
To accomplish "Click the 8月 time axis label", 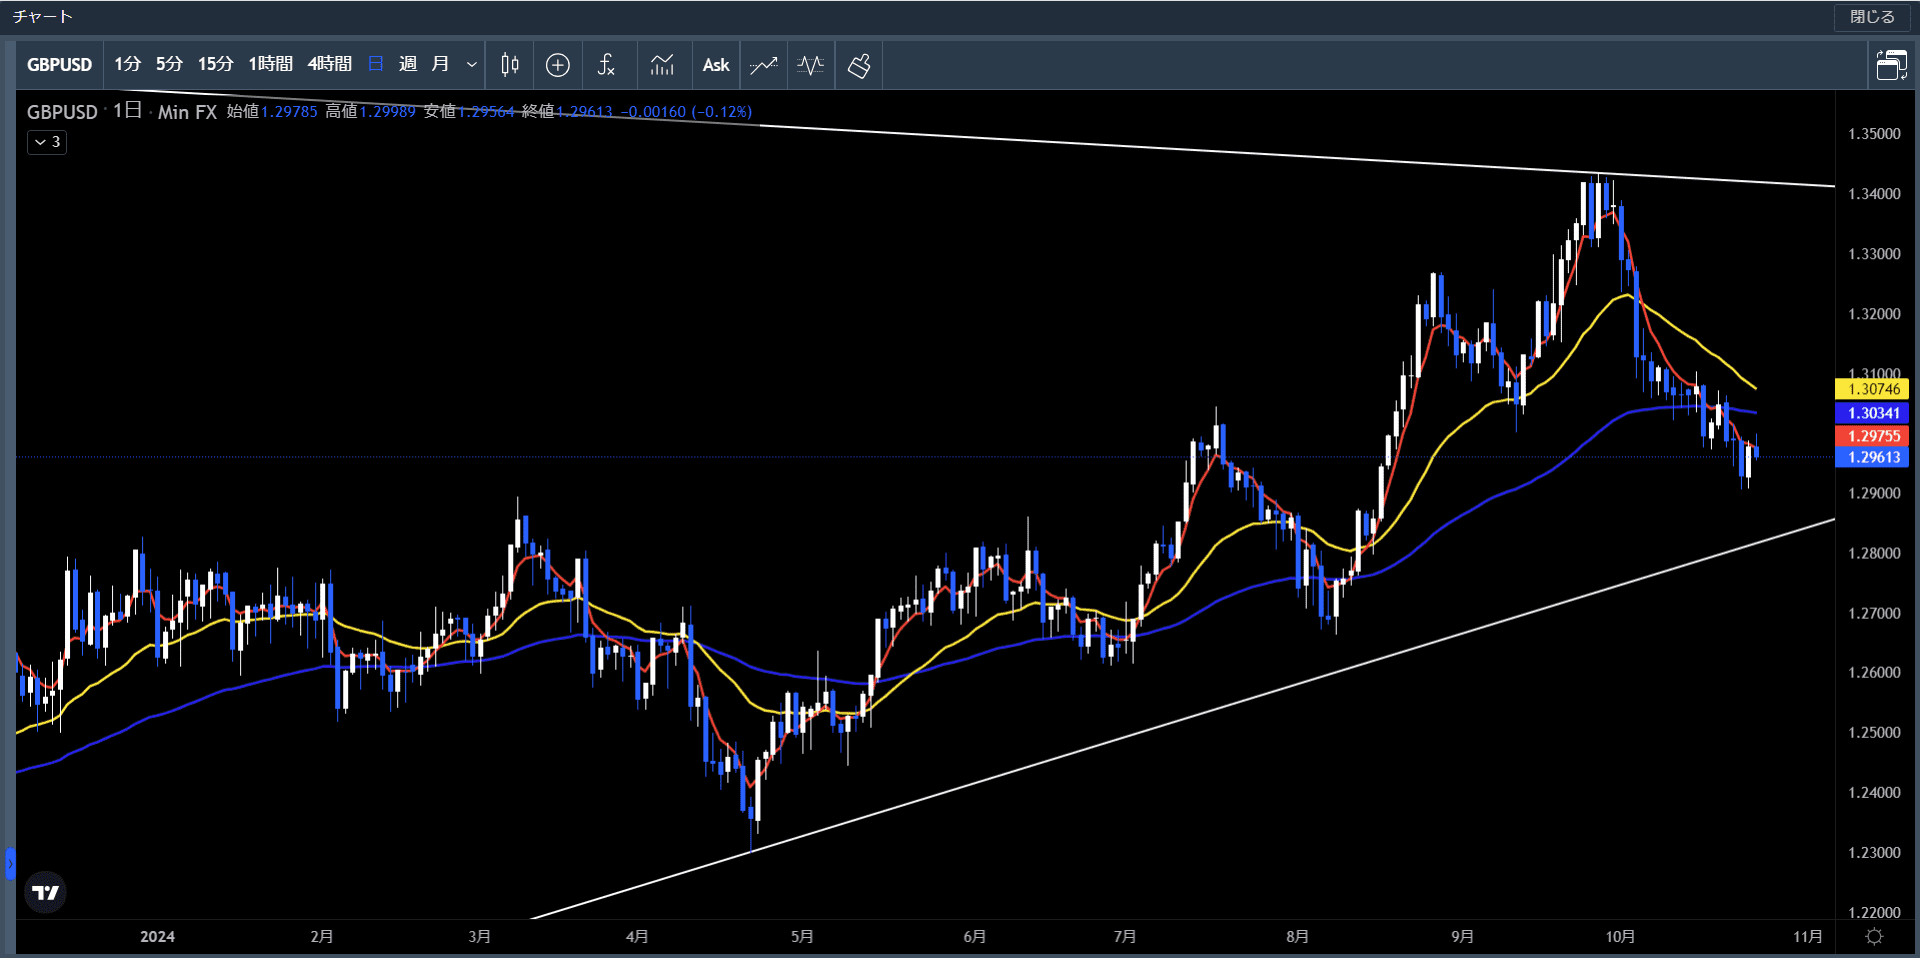I will tap(1297, 937).
